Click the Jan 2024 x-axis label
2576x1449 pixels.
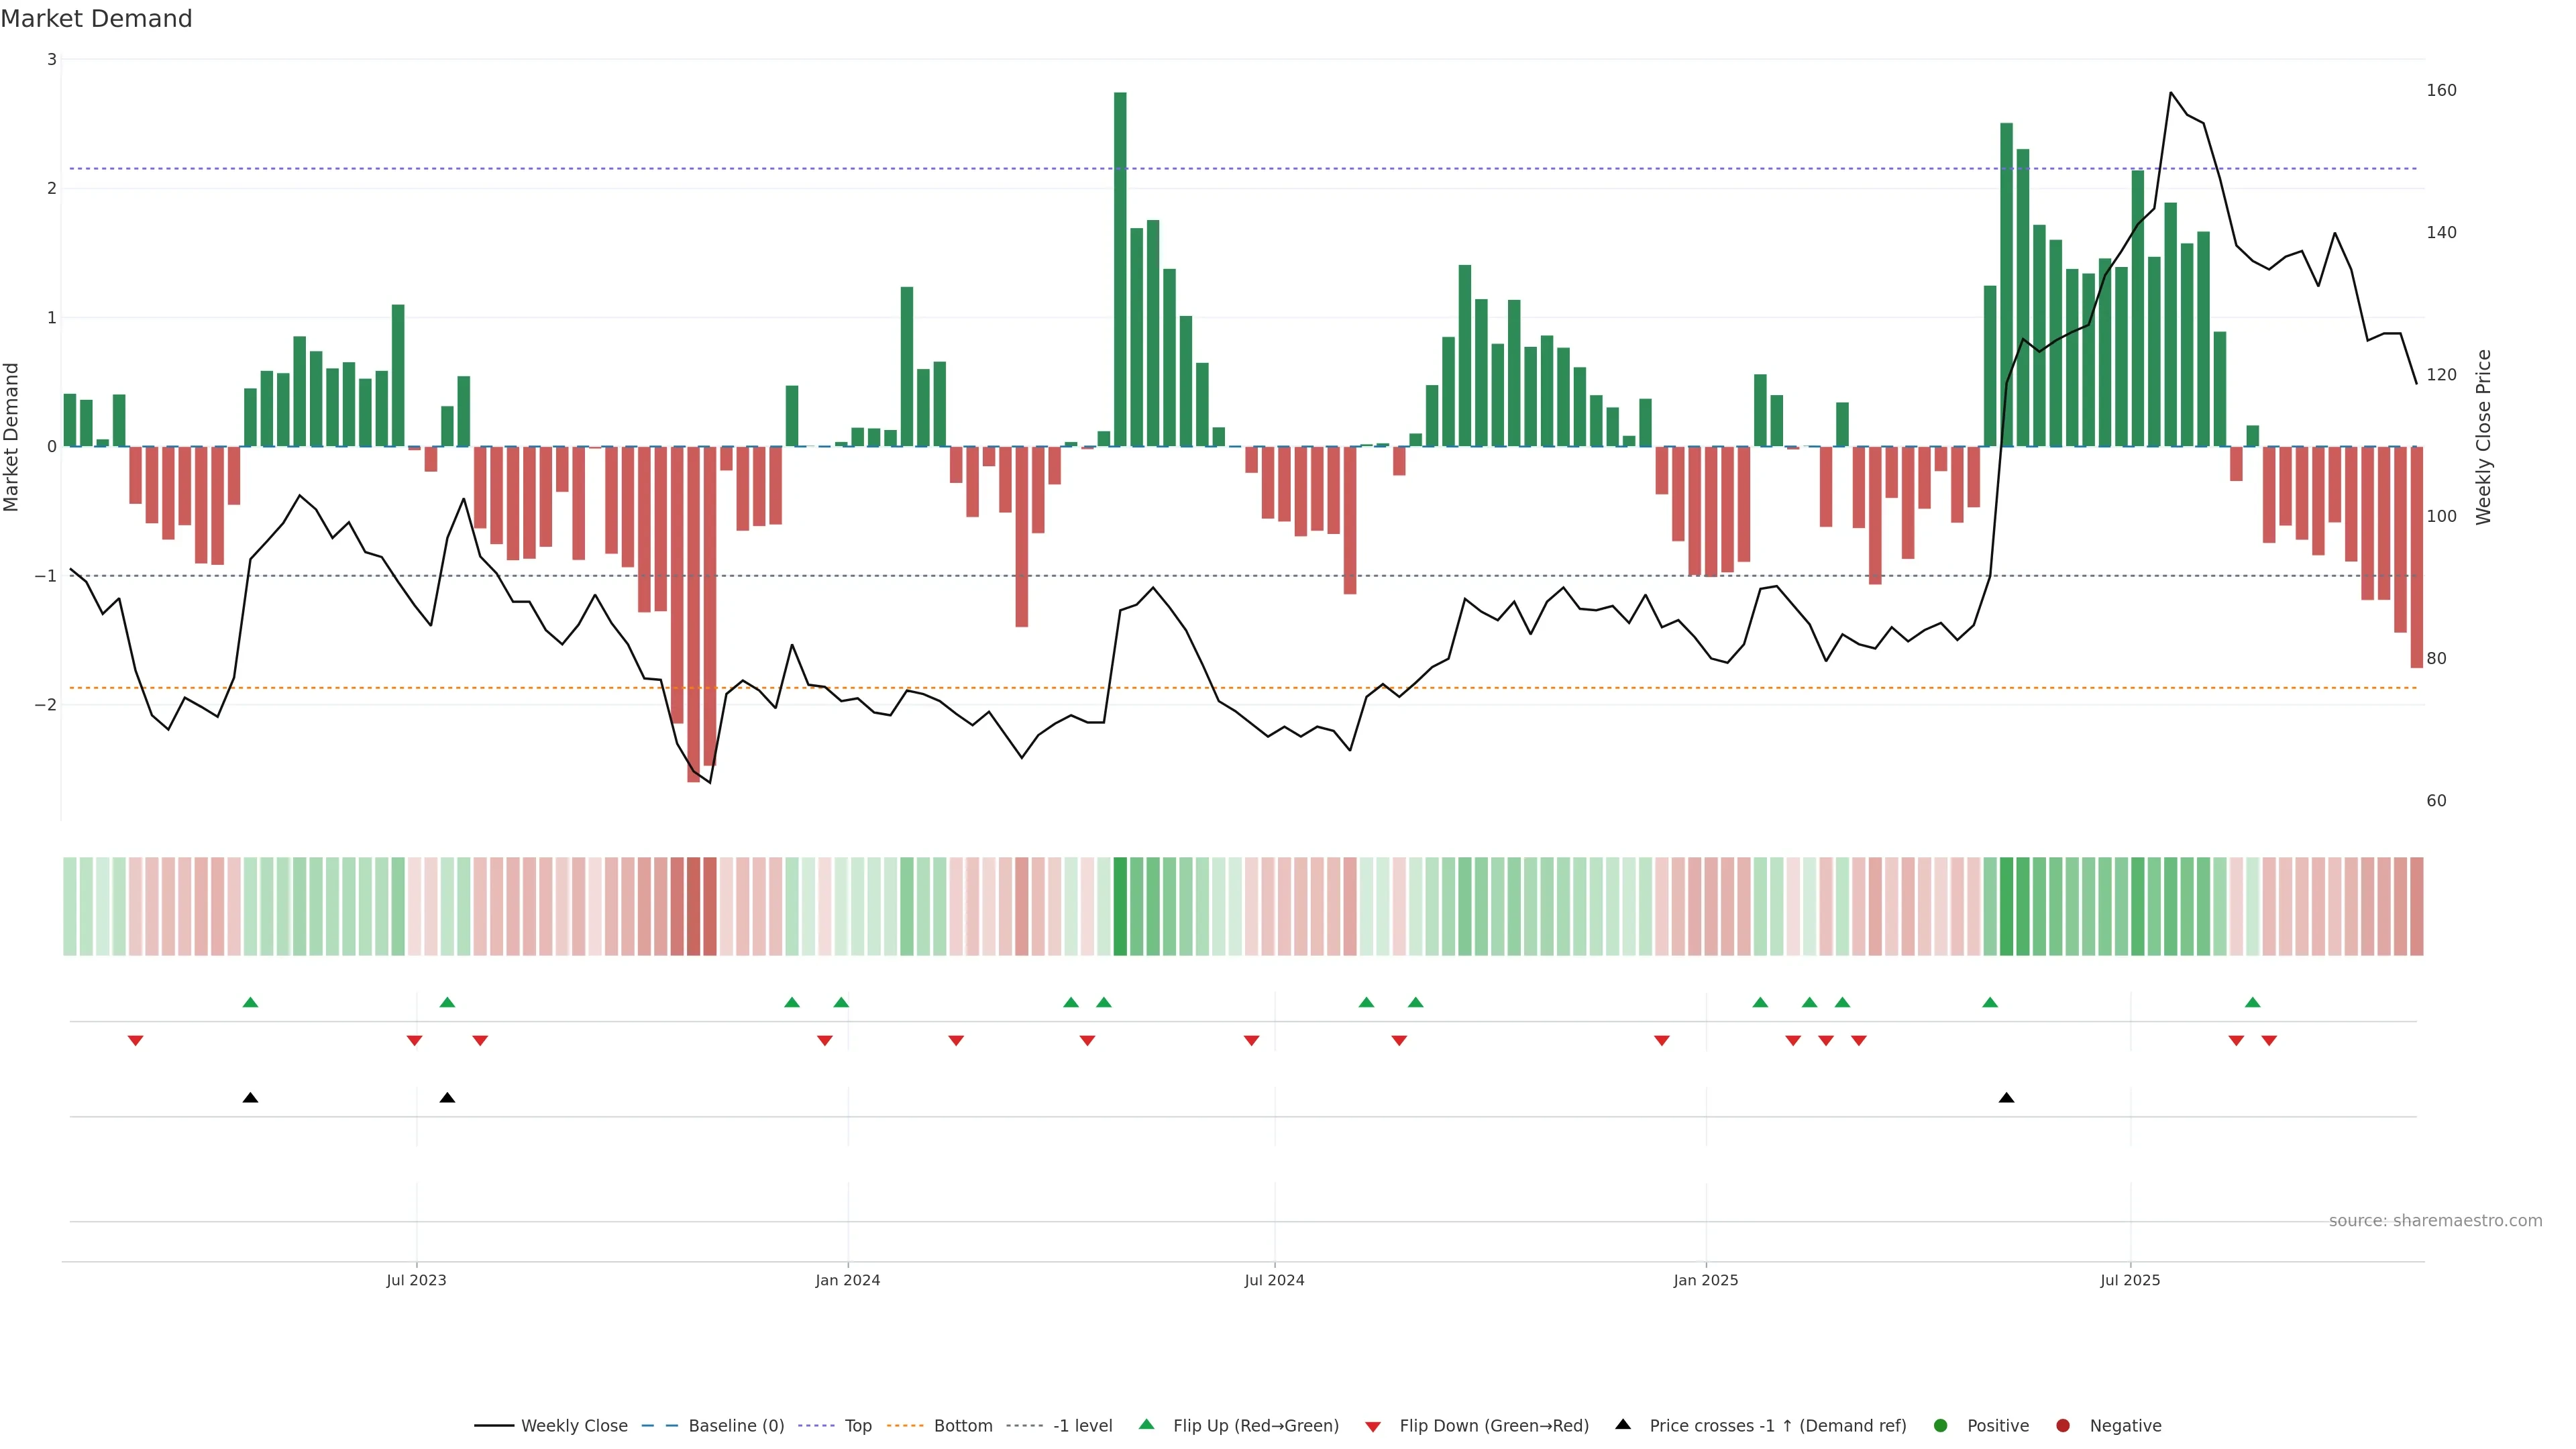point(847,1280)
